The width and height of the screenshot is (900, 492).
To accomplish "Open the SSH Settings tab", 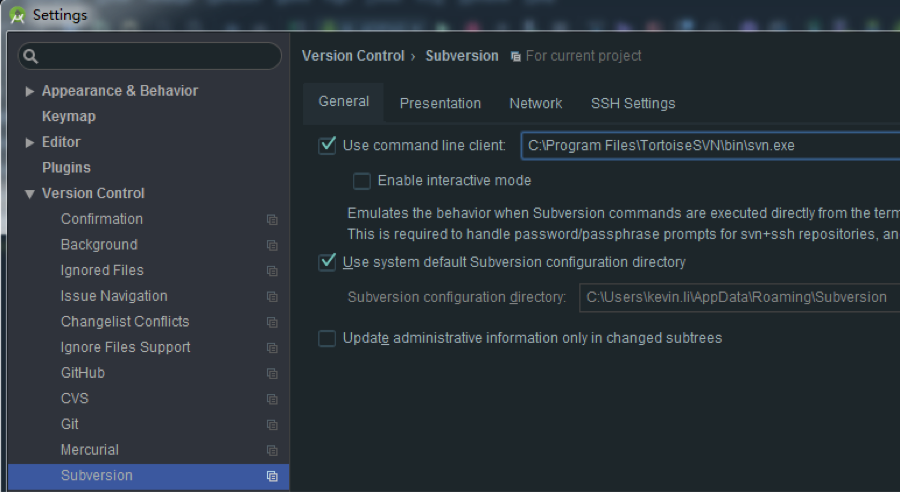I will (633, 103).
